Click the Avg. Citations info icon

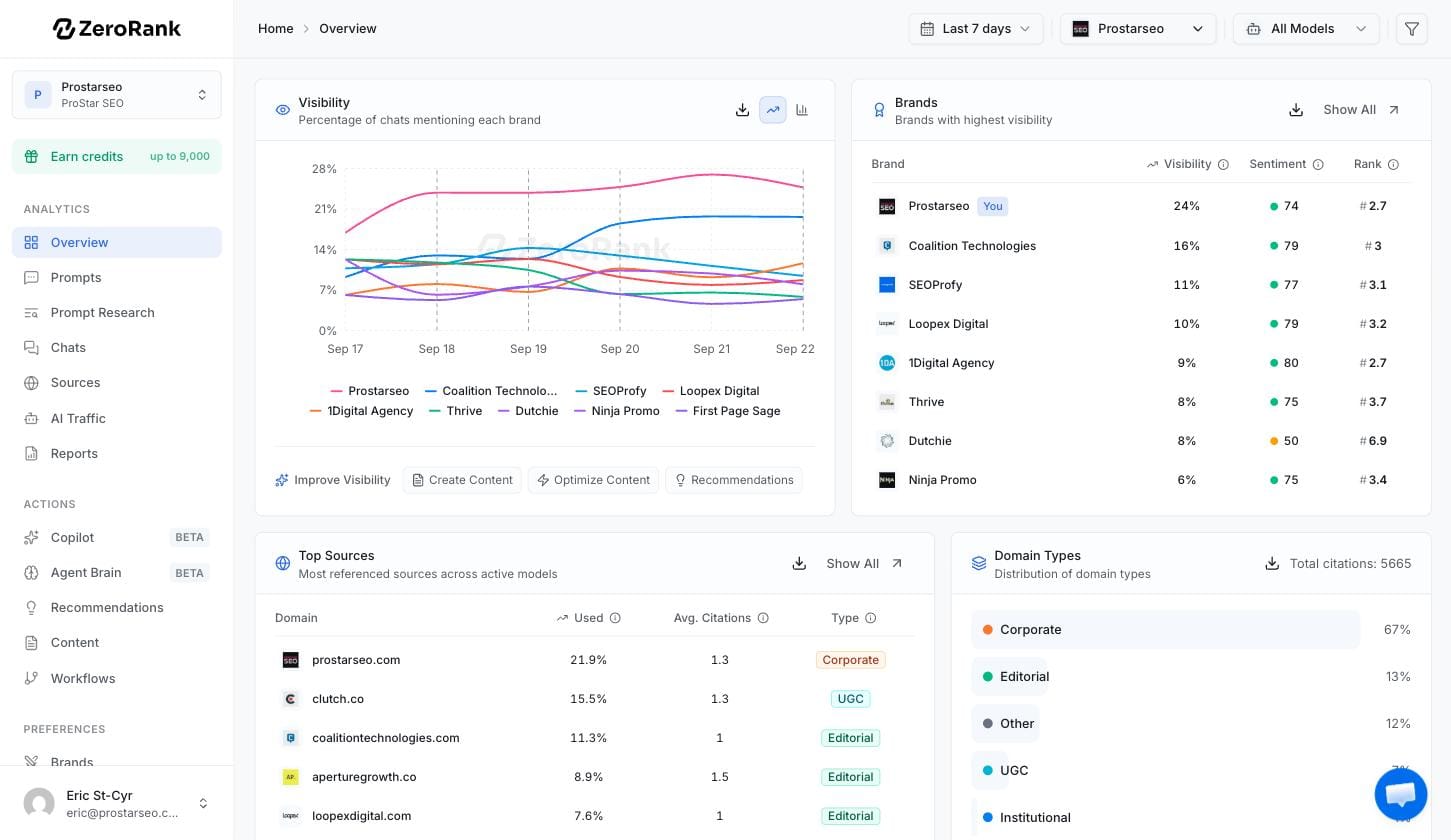pyautogui.click(x=763, y=618)
